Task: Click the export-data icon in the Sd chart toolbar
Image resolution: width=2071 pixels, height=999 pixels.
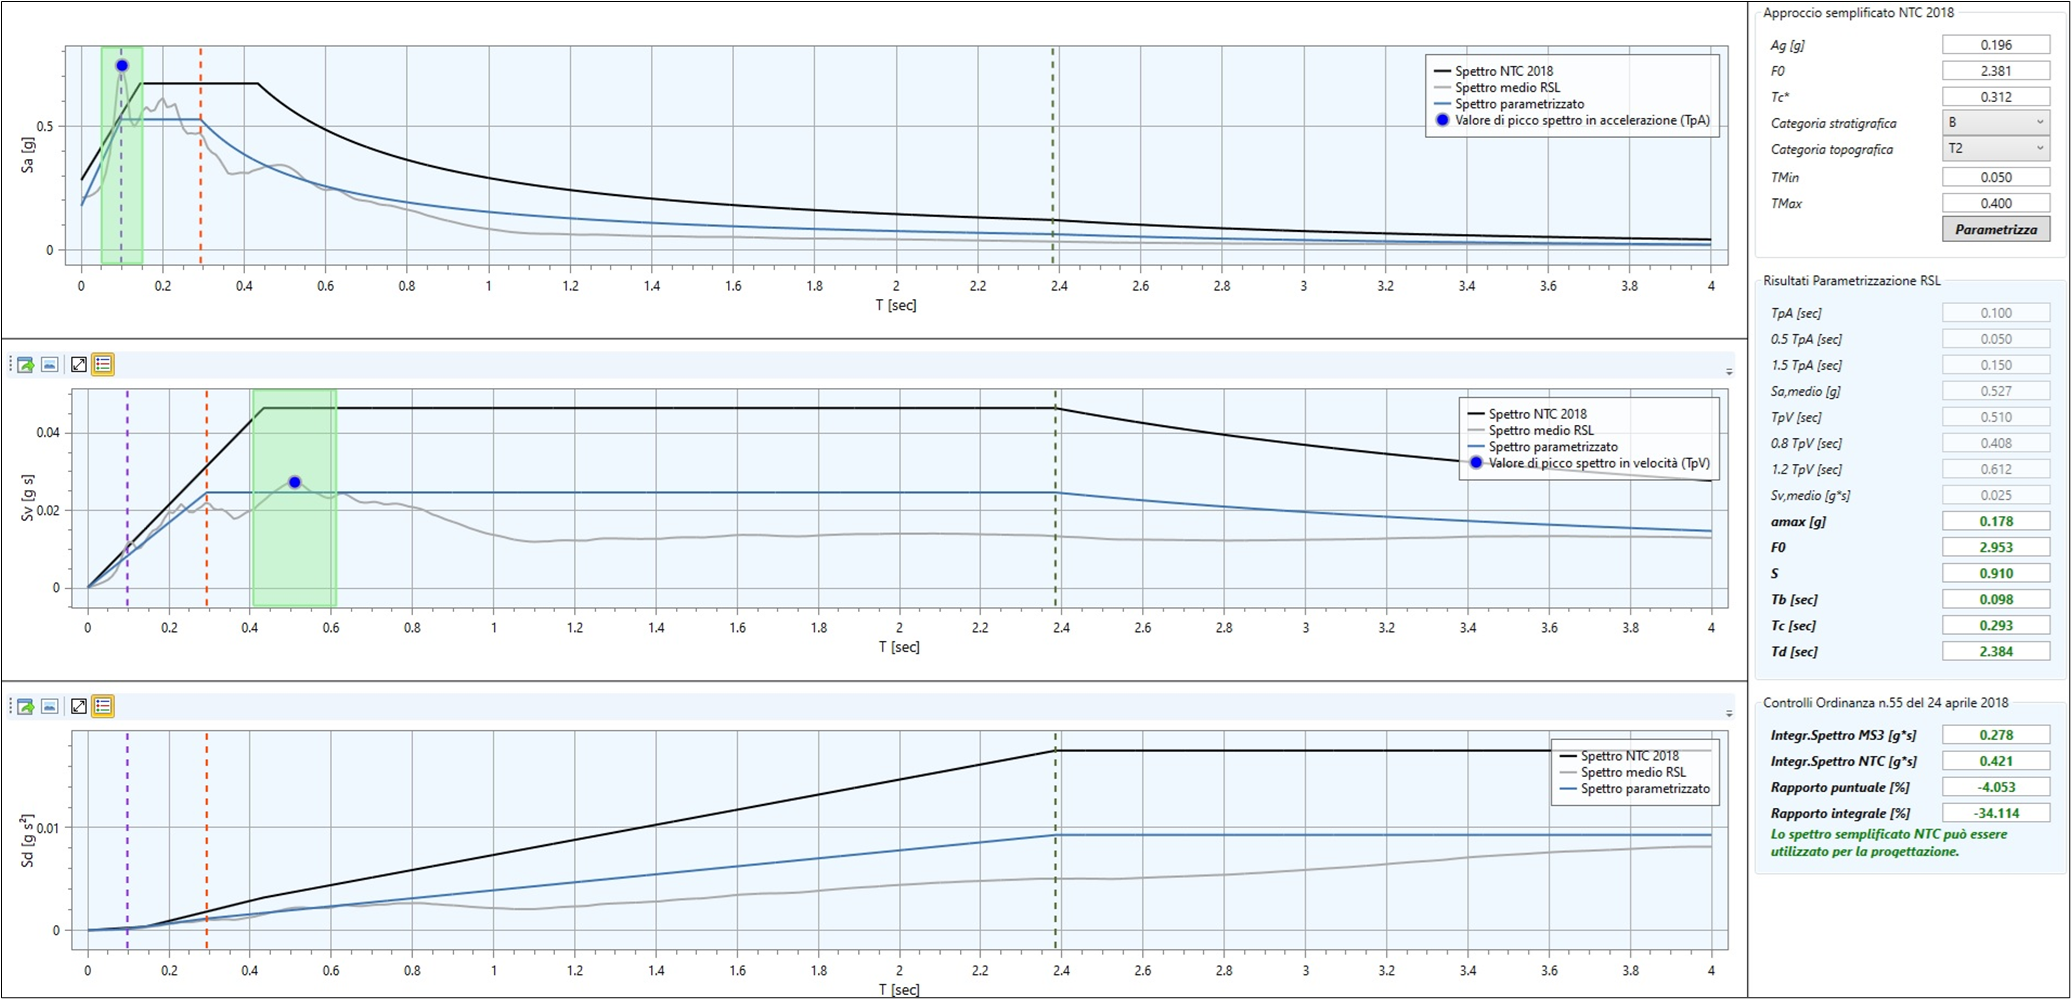Action: [x=26, y=707]
